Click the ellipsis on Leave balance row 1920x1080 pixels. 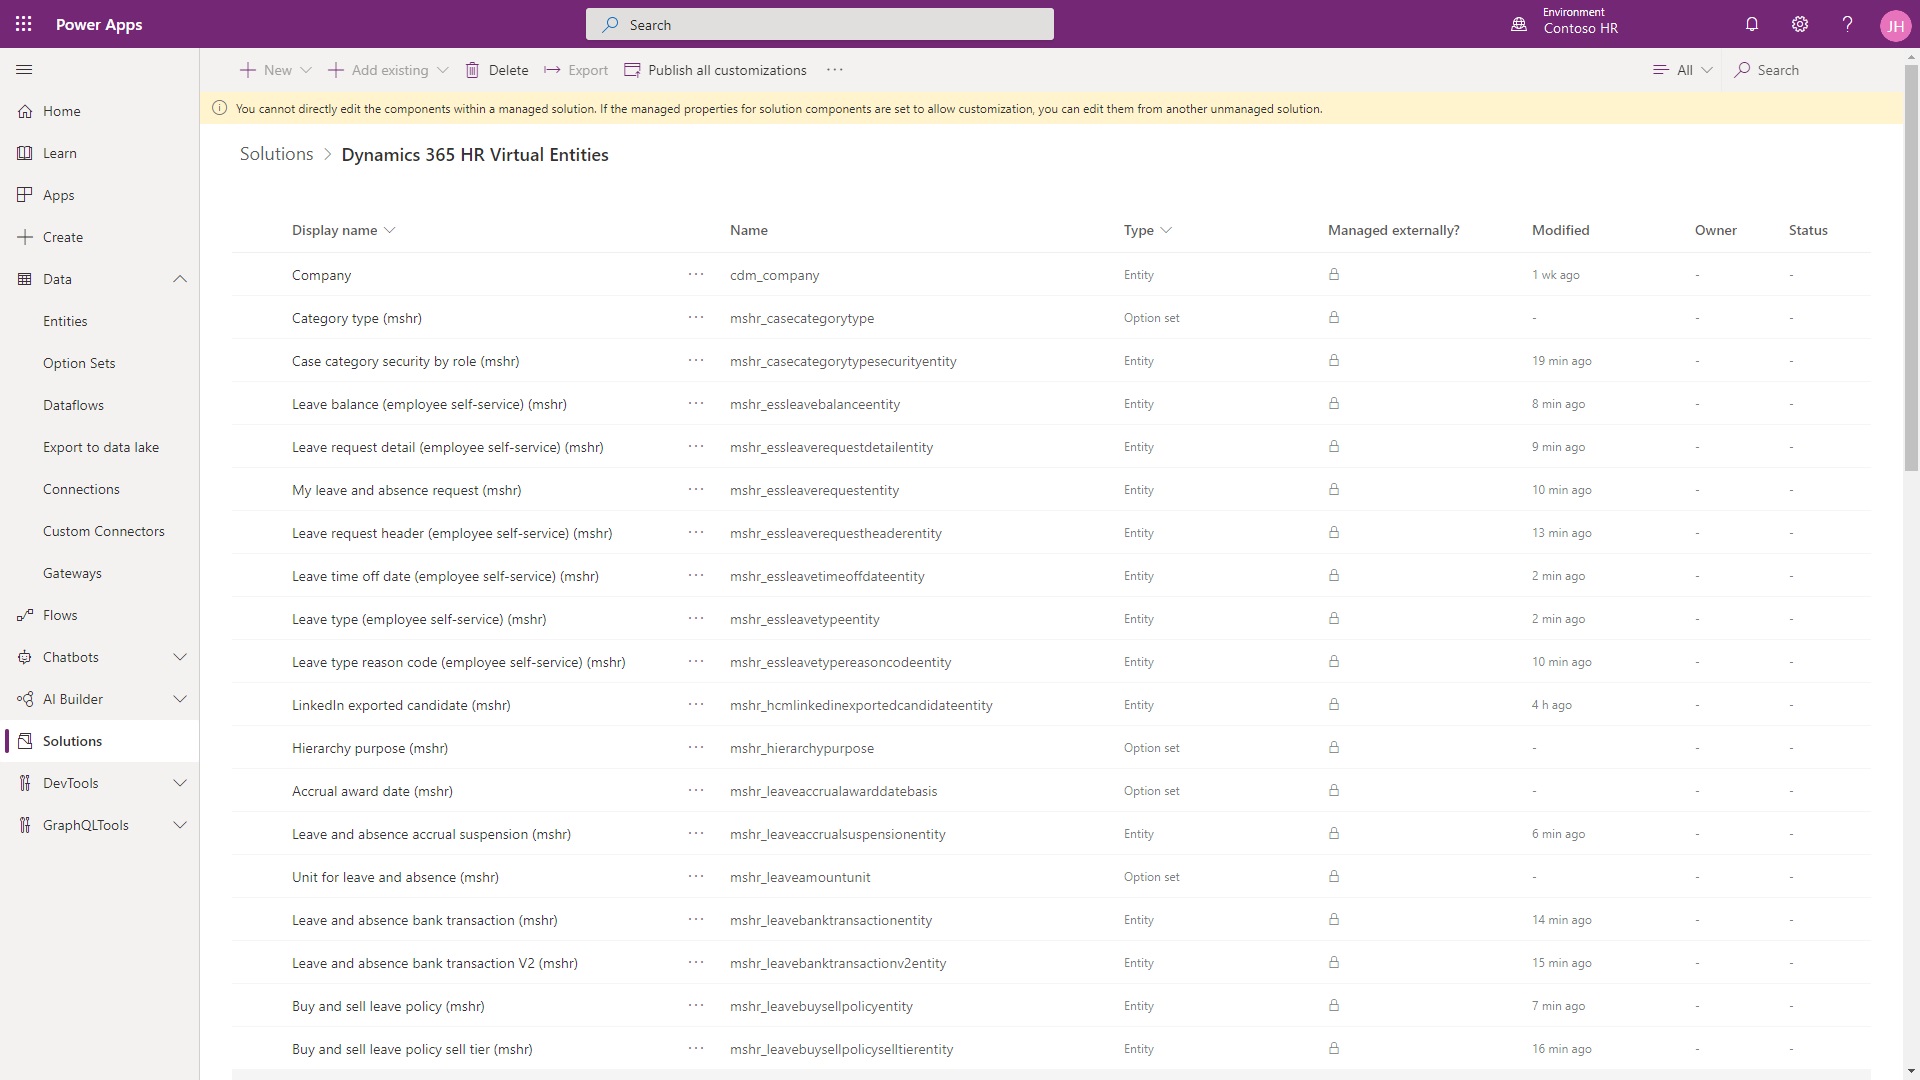point(695,404)
